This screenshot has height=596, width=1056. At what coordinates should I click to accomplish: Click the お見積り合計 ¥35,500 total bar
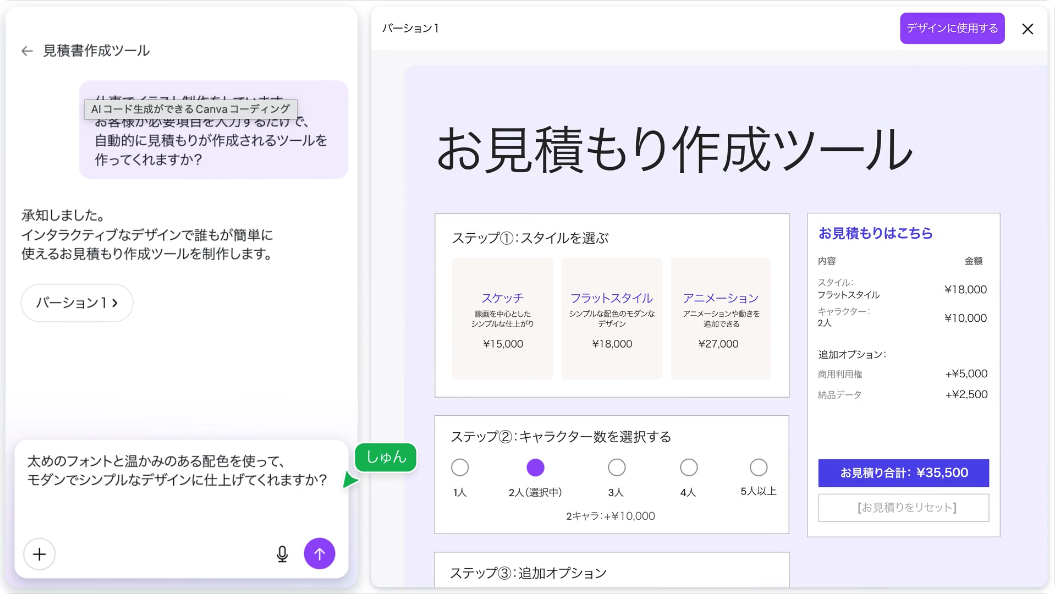point(903,473)
